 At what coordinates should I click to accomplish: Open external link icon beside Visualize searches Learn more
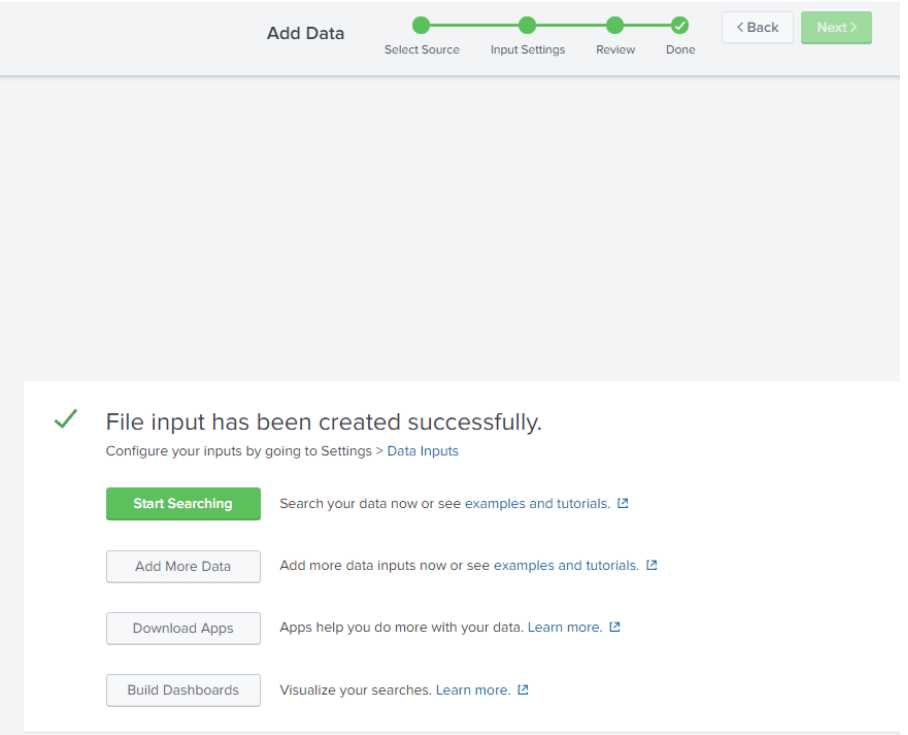click(523, 690)
